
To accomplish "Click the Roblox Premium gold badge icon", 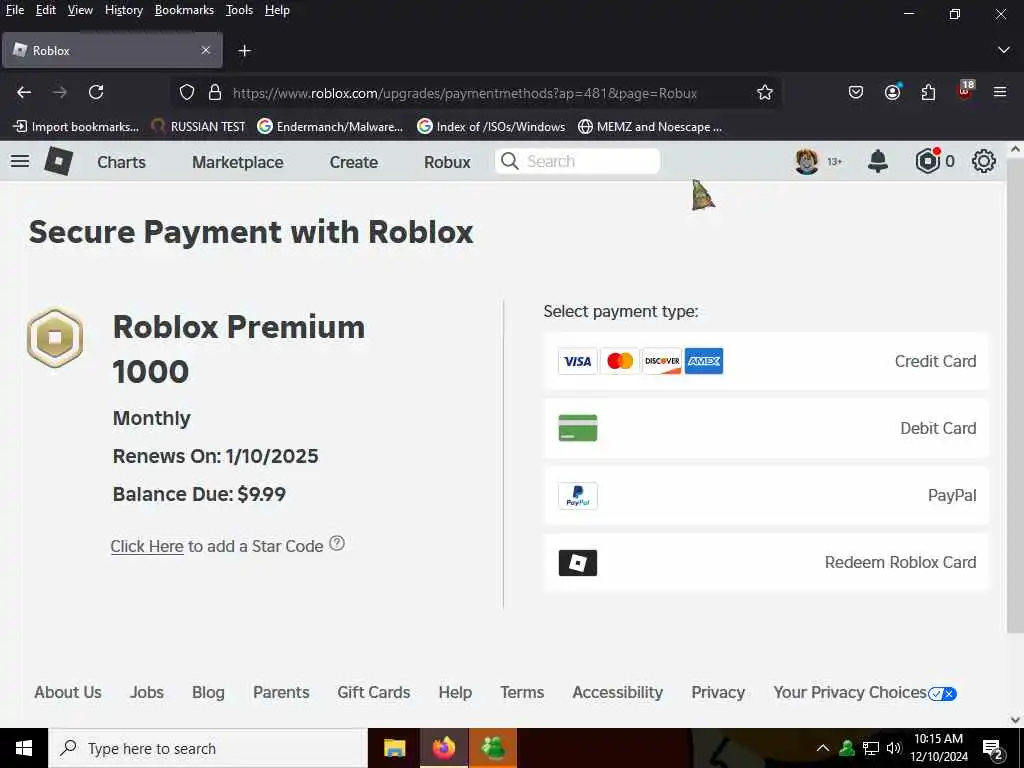I will pos(55,338).
